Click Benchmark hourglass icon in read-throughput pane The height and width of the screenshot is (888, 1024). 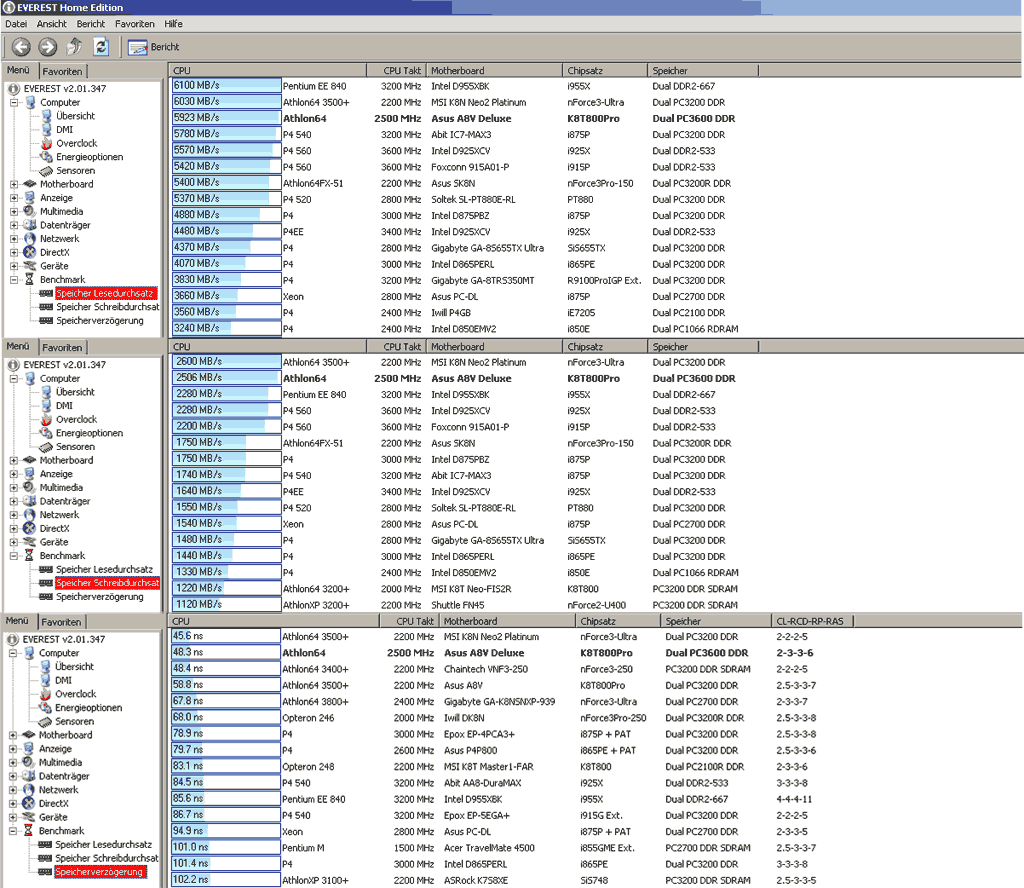29,279
